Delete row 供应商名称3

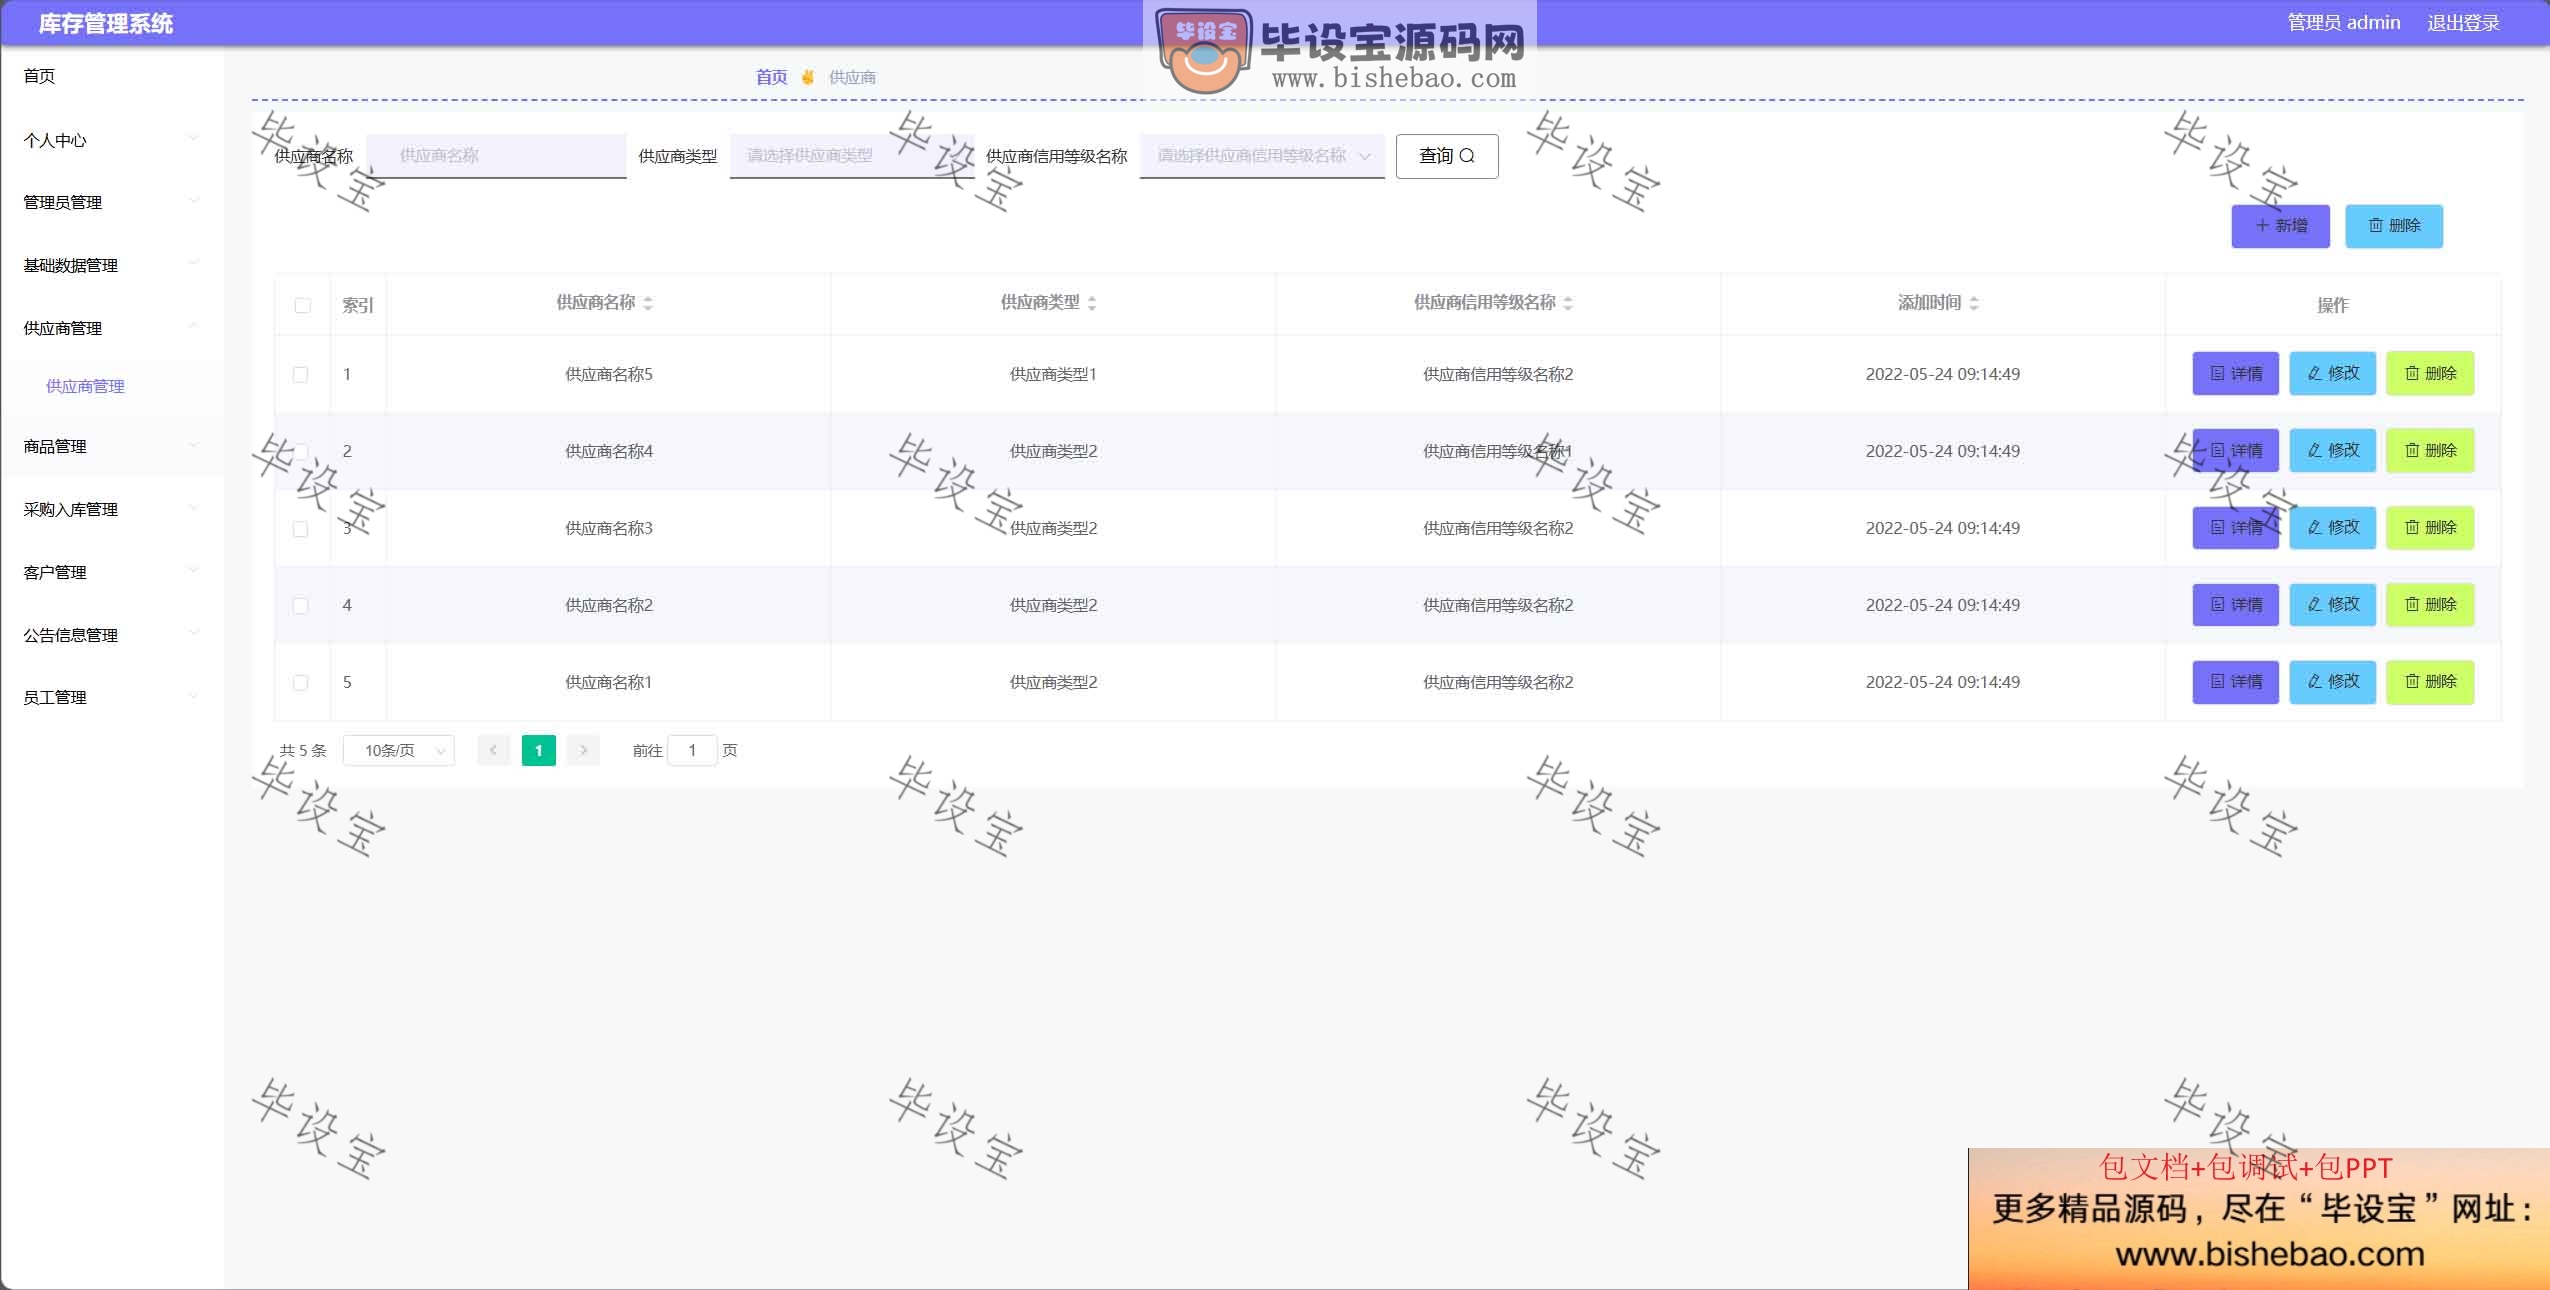pos(2430,527)
